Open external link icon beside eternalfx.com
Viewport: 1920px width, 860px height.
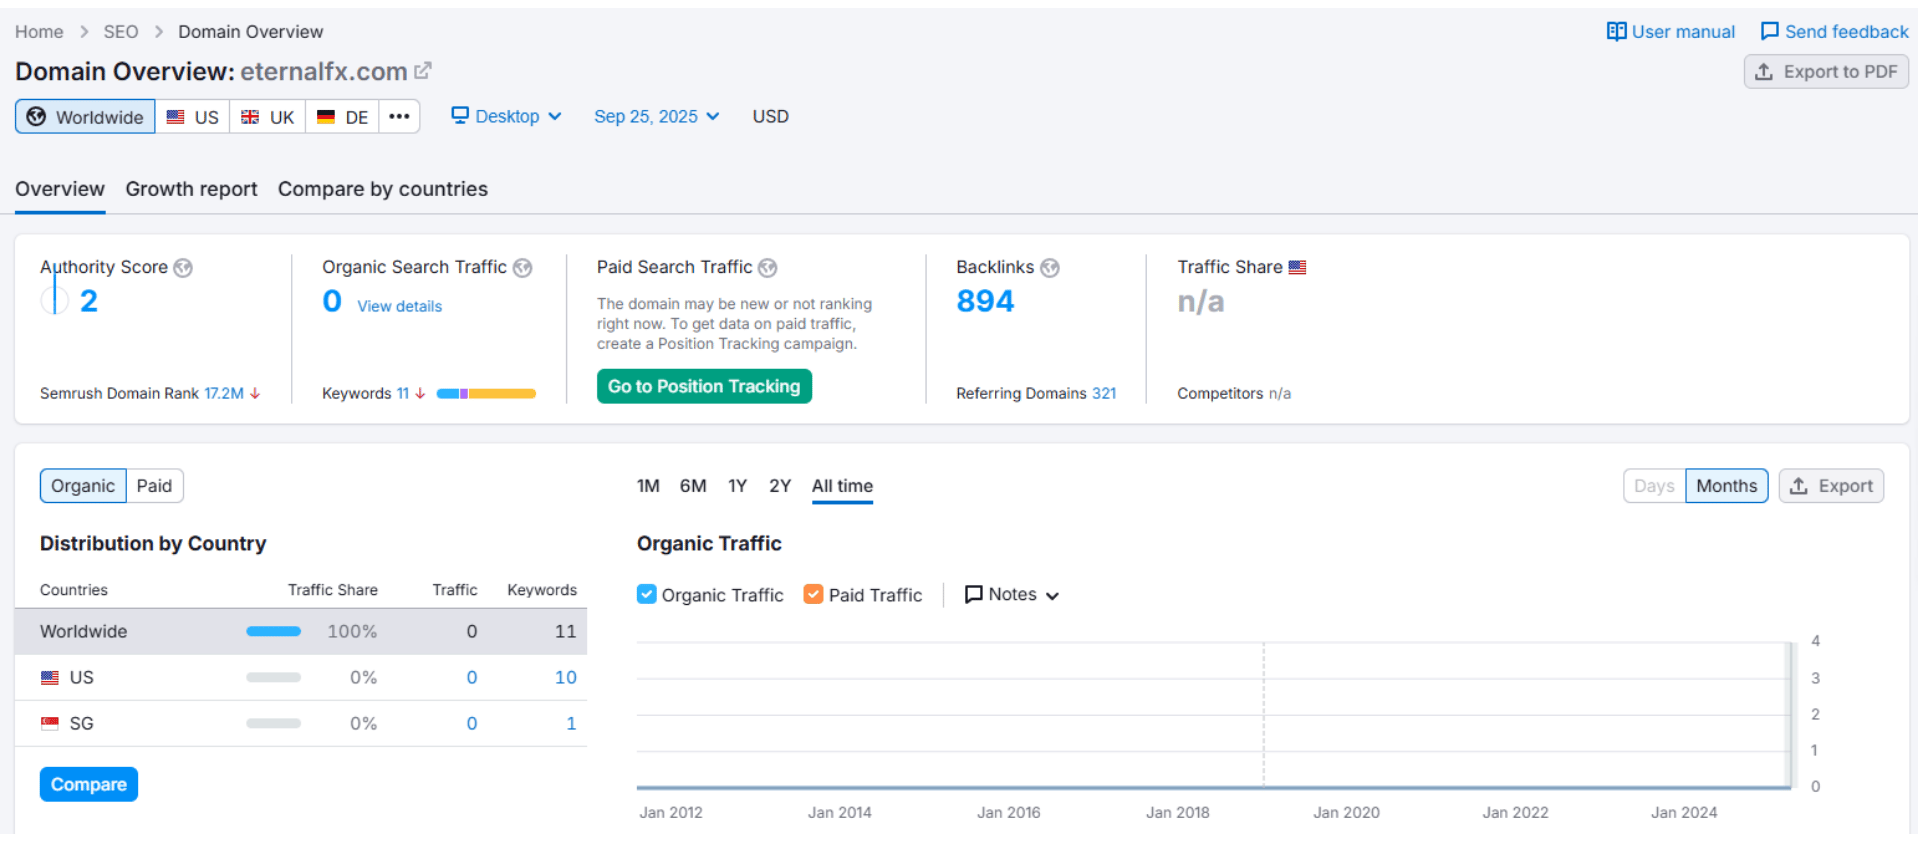pos(423,71)
